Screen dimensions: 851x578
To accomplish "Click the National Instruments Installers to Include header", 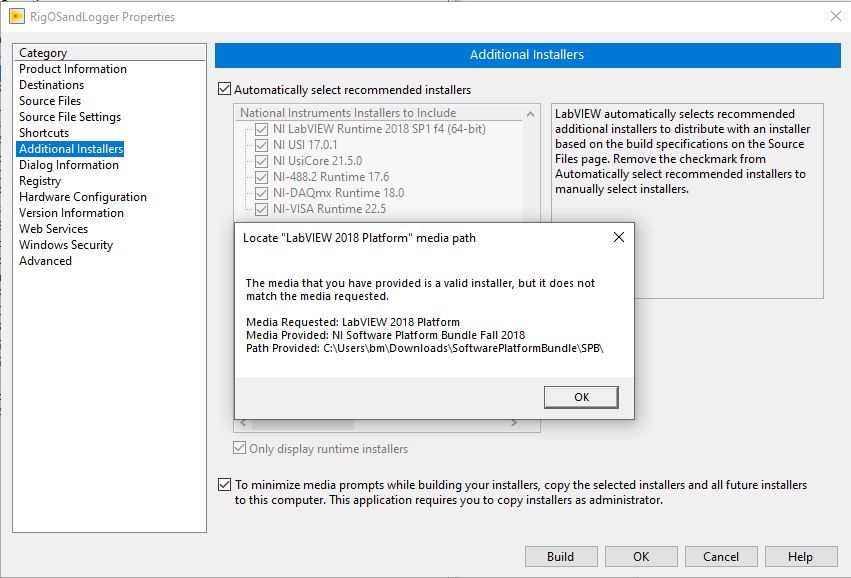I will point(348,113).
